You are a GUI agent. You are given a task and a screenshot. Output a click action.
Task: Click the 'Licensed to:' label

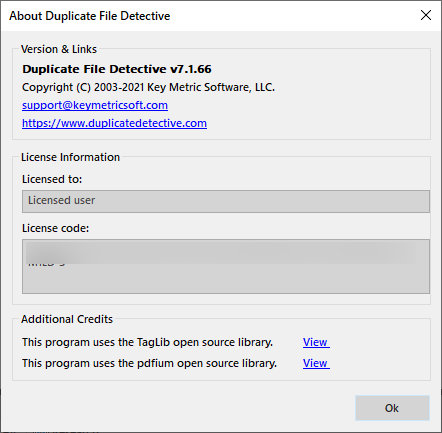click(52, 179)
